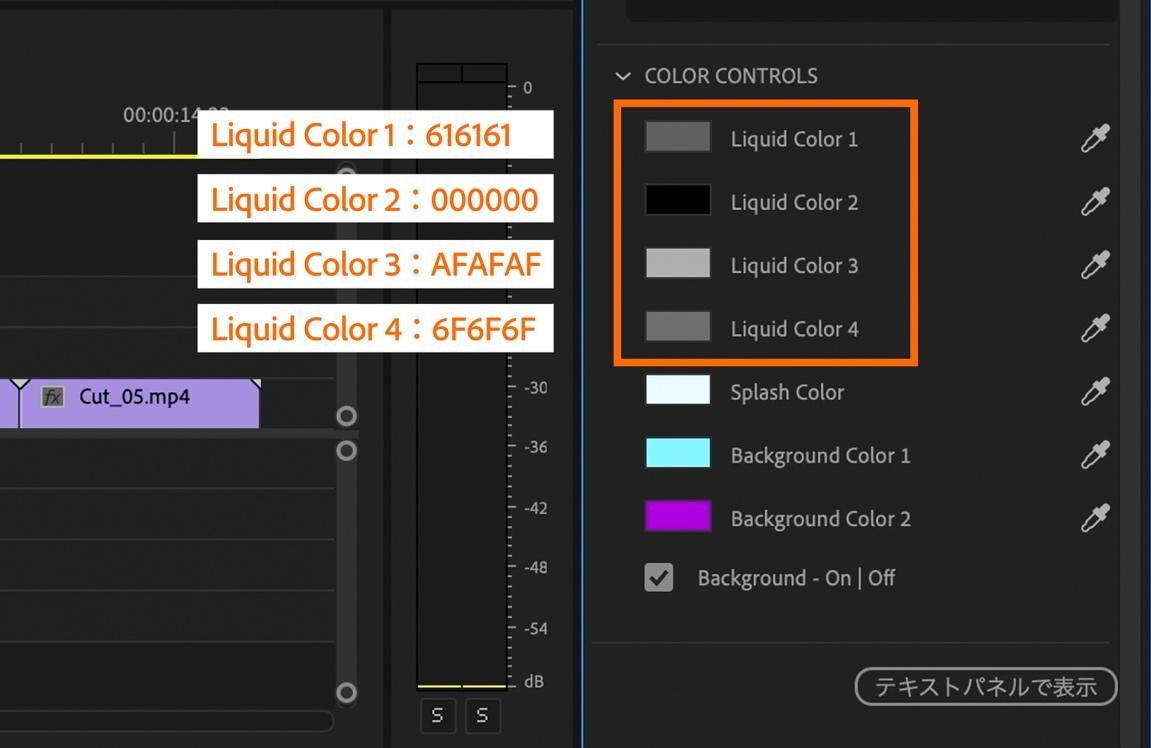Open the black Liquid Color 2 swatch
The width and height of the screenshot is (1151, 748).
coord(678,200)
